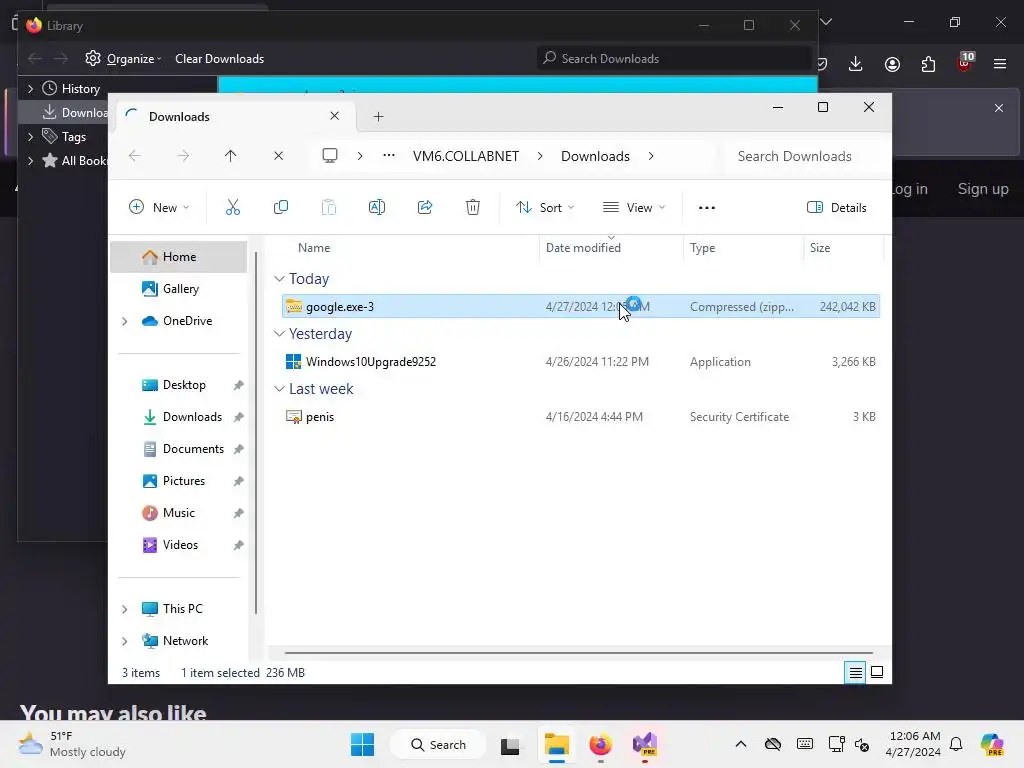Screen dimensions: 1024x768
Task: Open Videos pinned folder in navigation pane
Action: 179,545
